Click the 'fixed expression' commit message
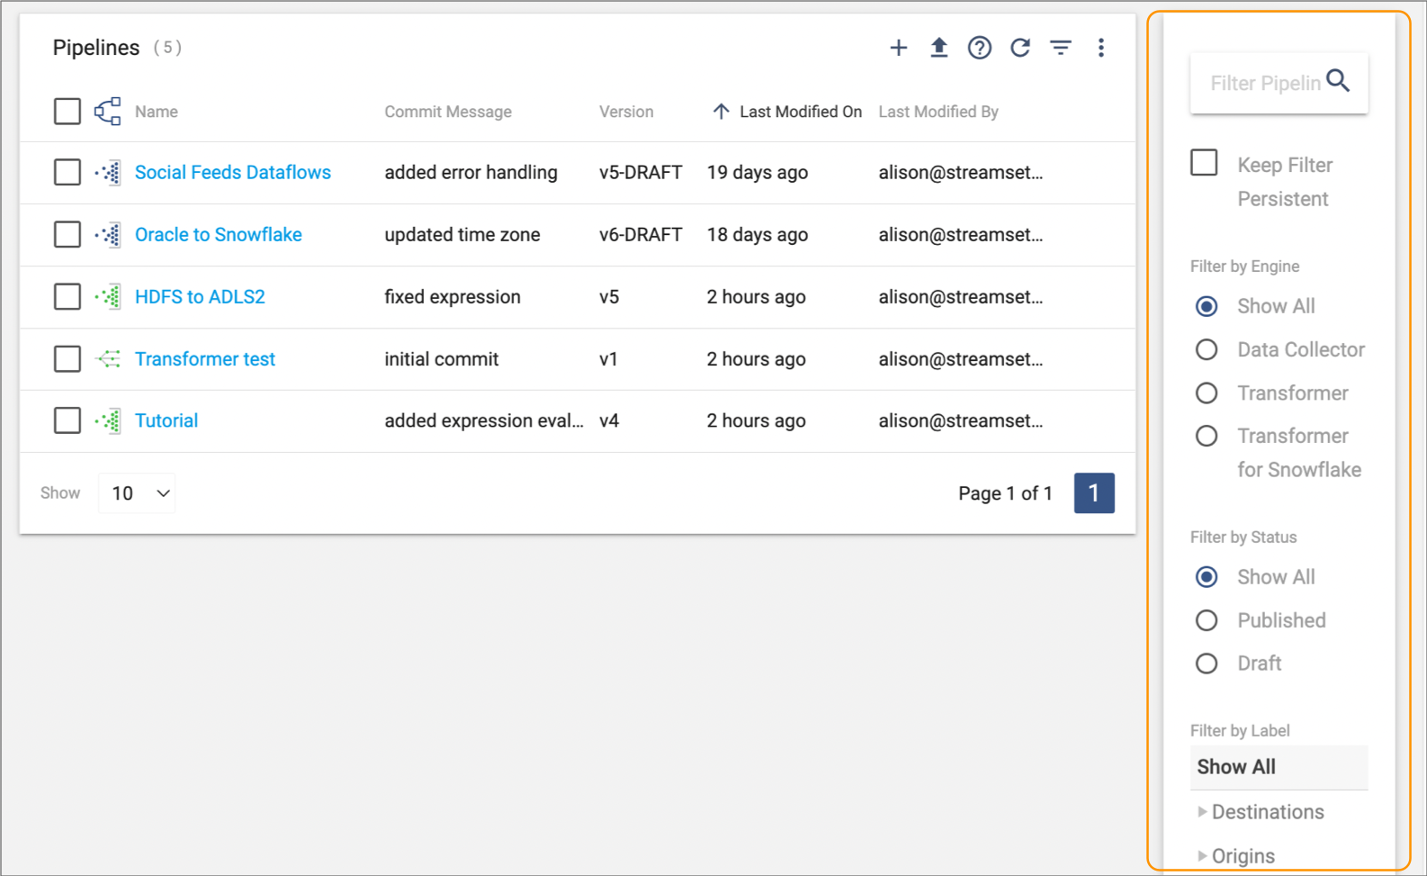 (x=452, y=296)
